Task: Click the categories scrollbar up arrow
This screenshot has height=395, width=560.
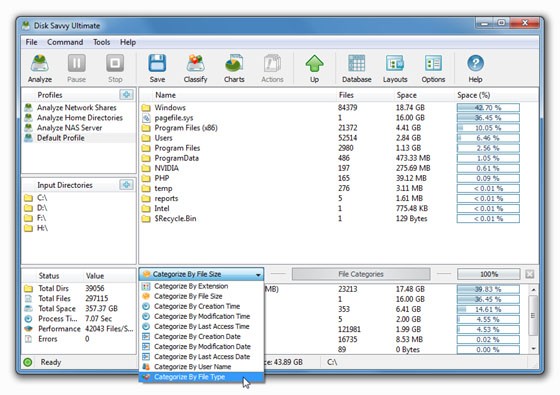Action: click(533, 290)
